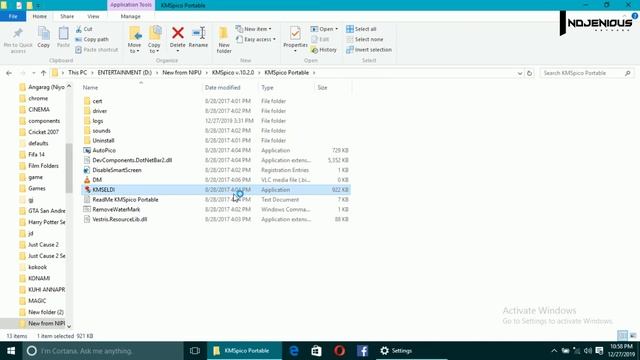This screenshot has width=640, height=360.
Task: Navigate to ENTERTAINMENT (D:) breadcrumb
Action: click(x=124, y=73)
